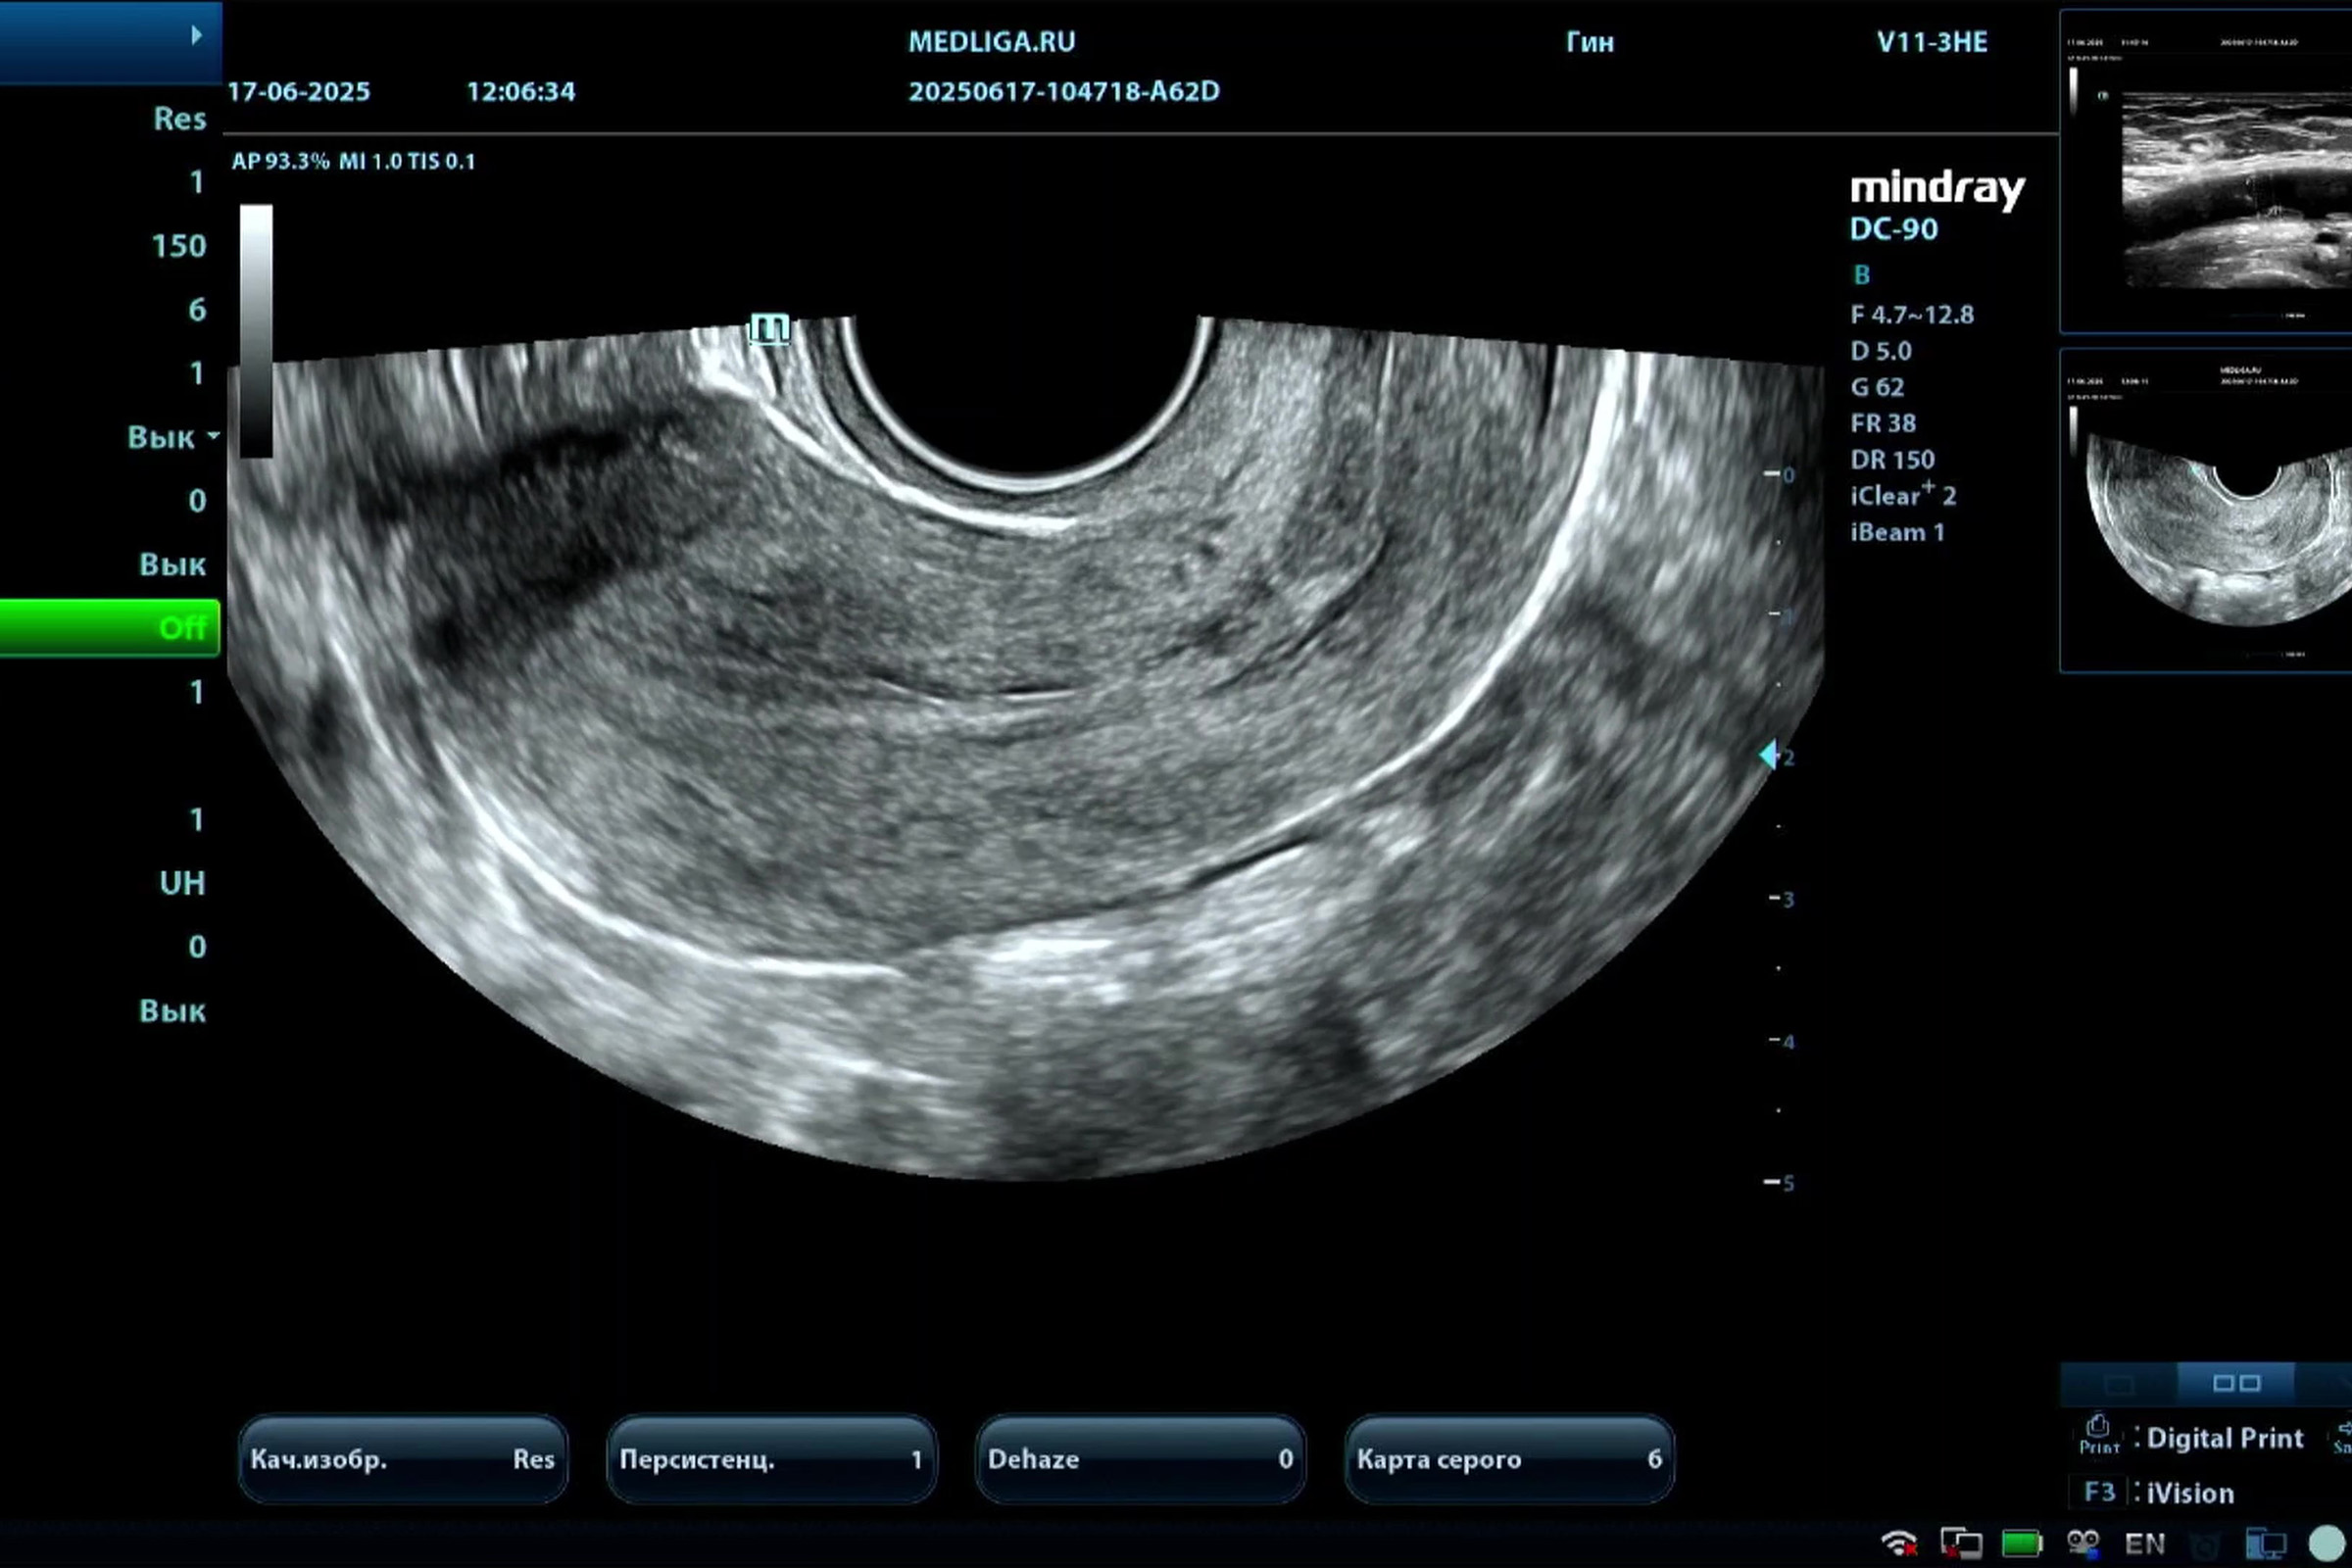
Task: Click the Print key icon
Action: tap(2098, 1434)
